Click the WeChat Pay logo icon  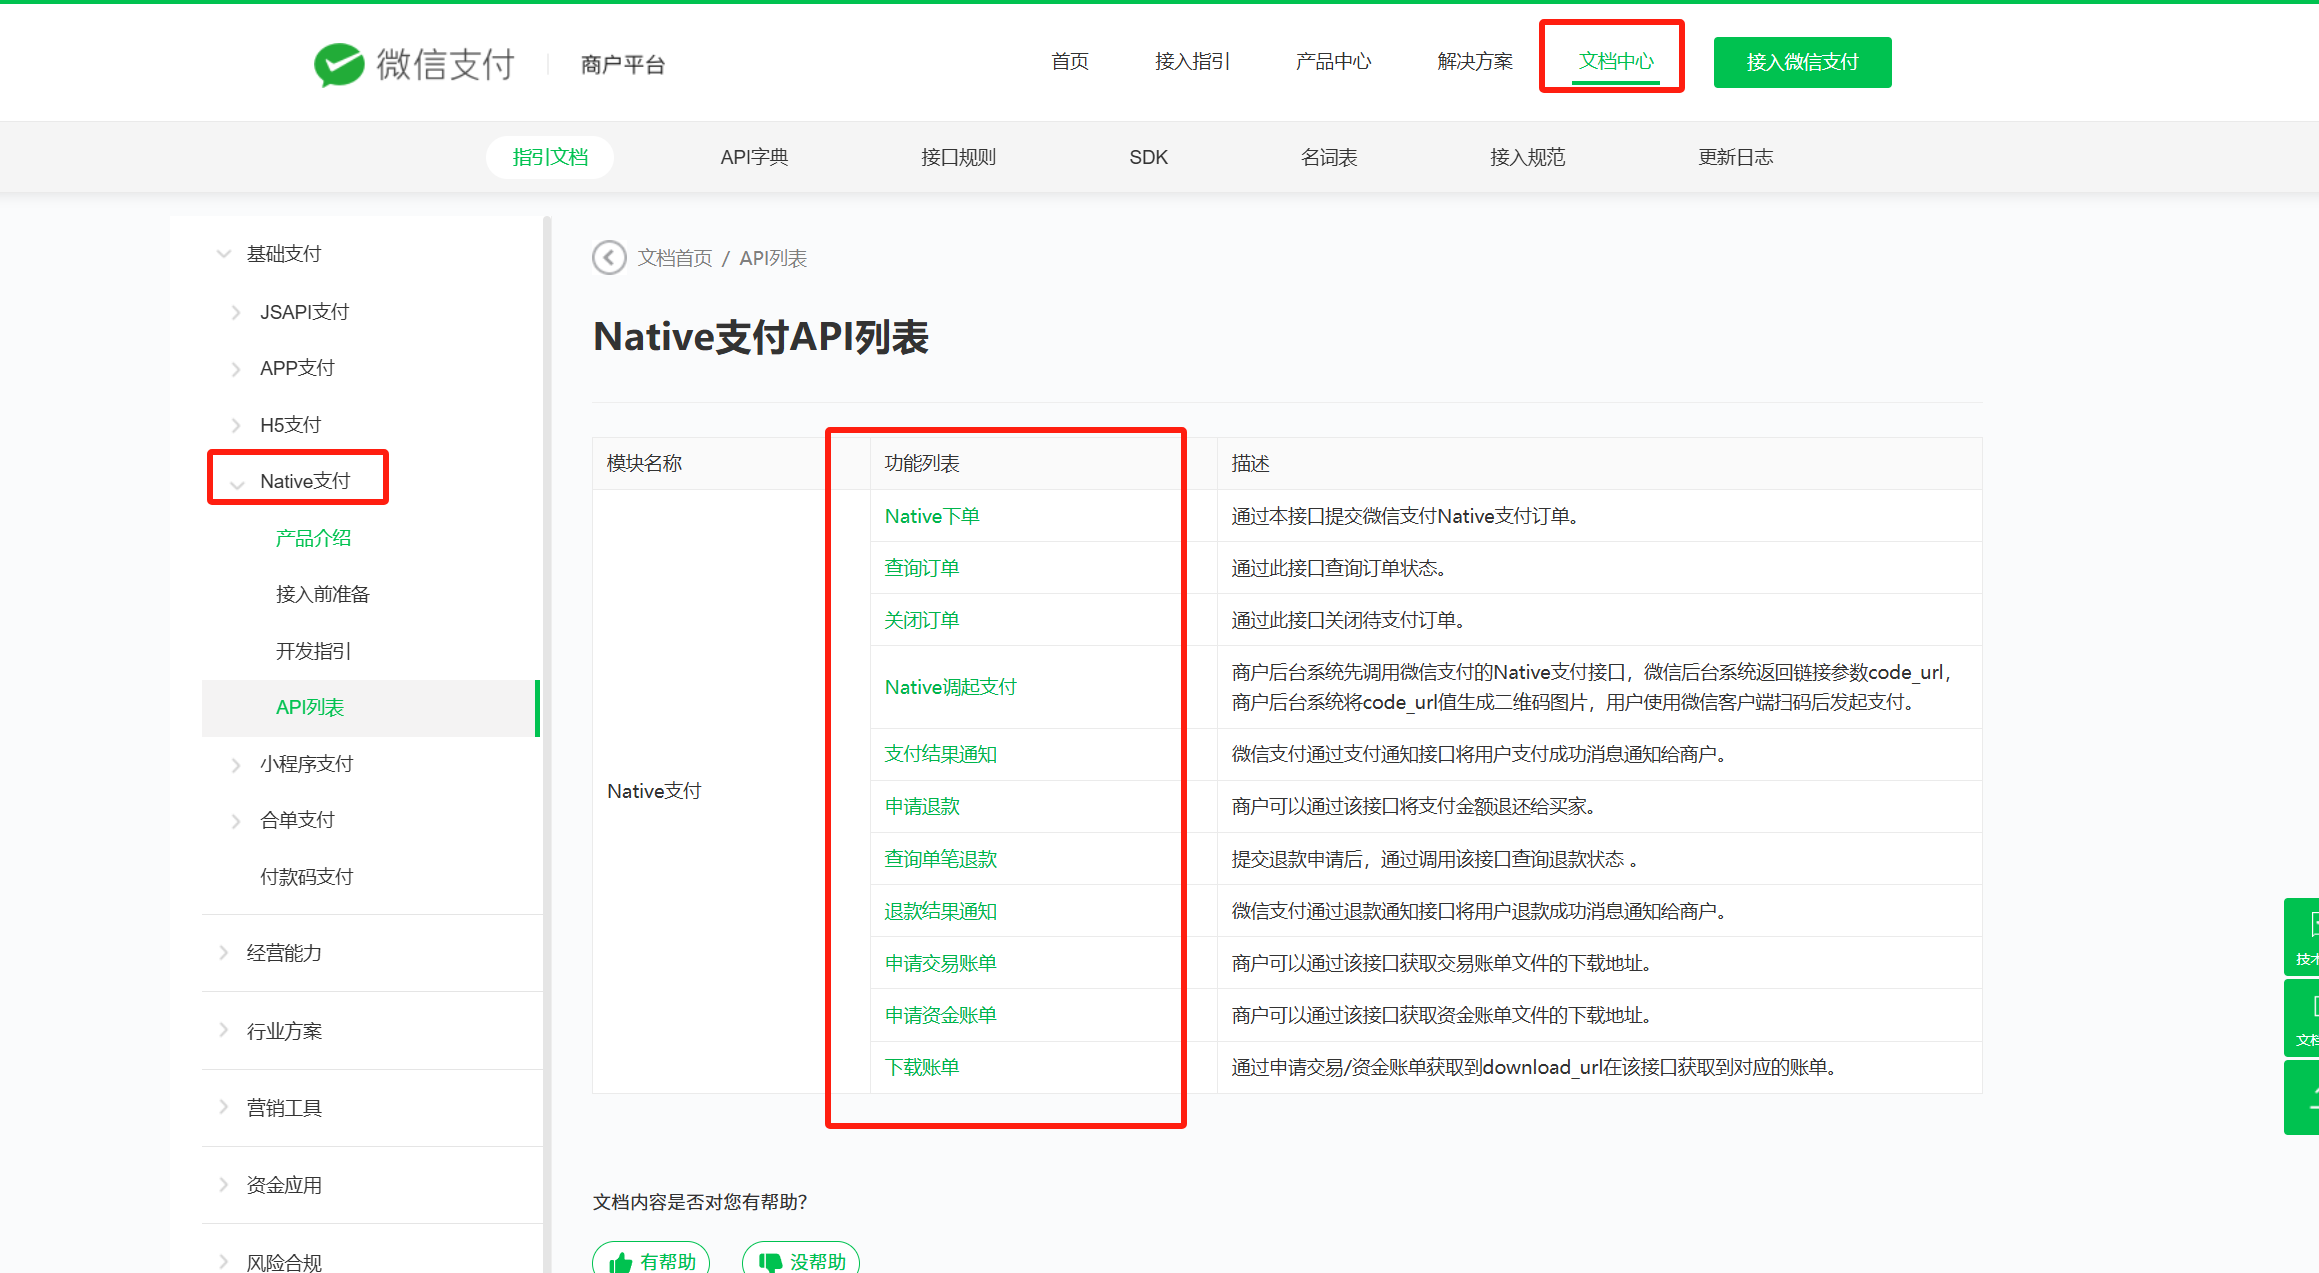point(339,64)
